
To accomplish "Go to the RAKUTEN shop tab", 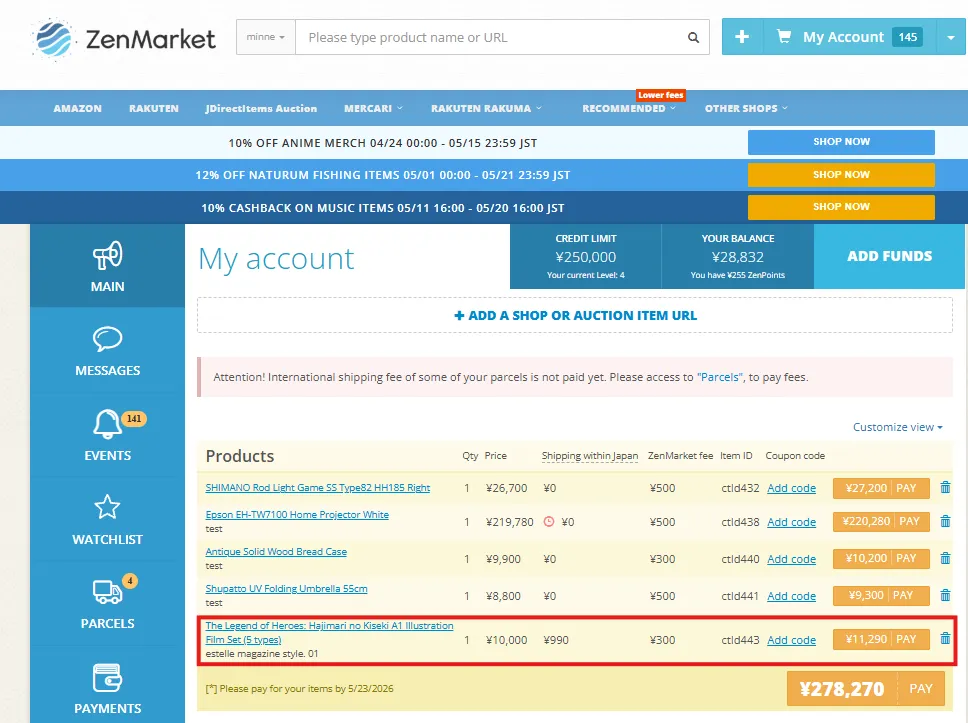I will (x=154, y=108).
